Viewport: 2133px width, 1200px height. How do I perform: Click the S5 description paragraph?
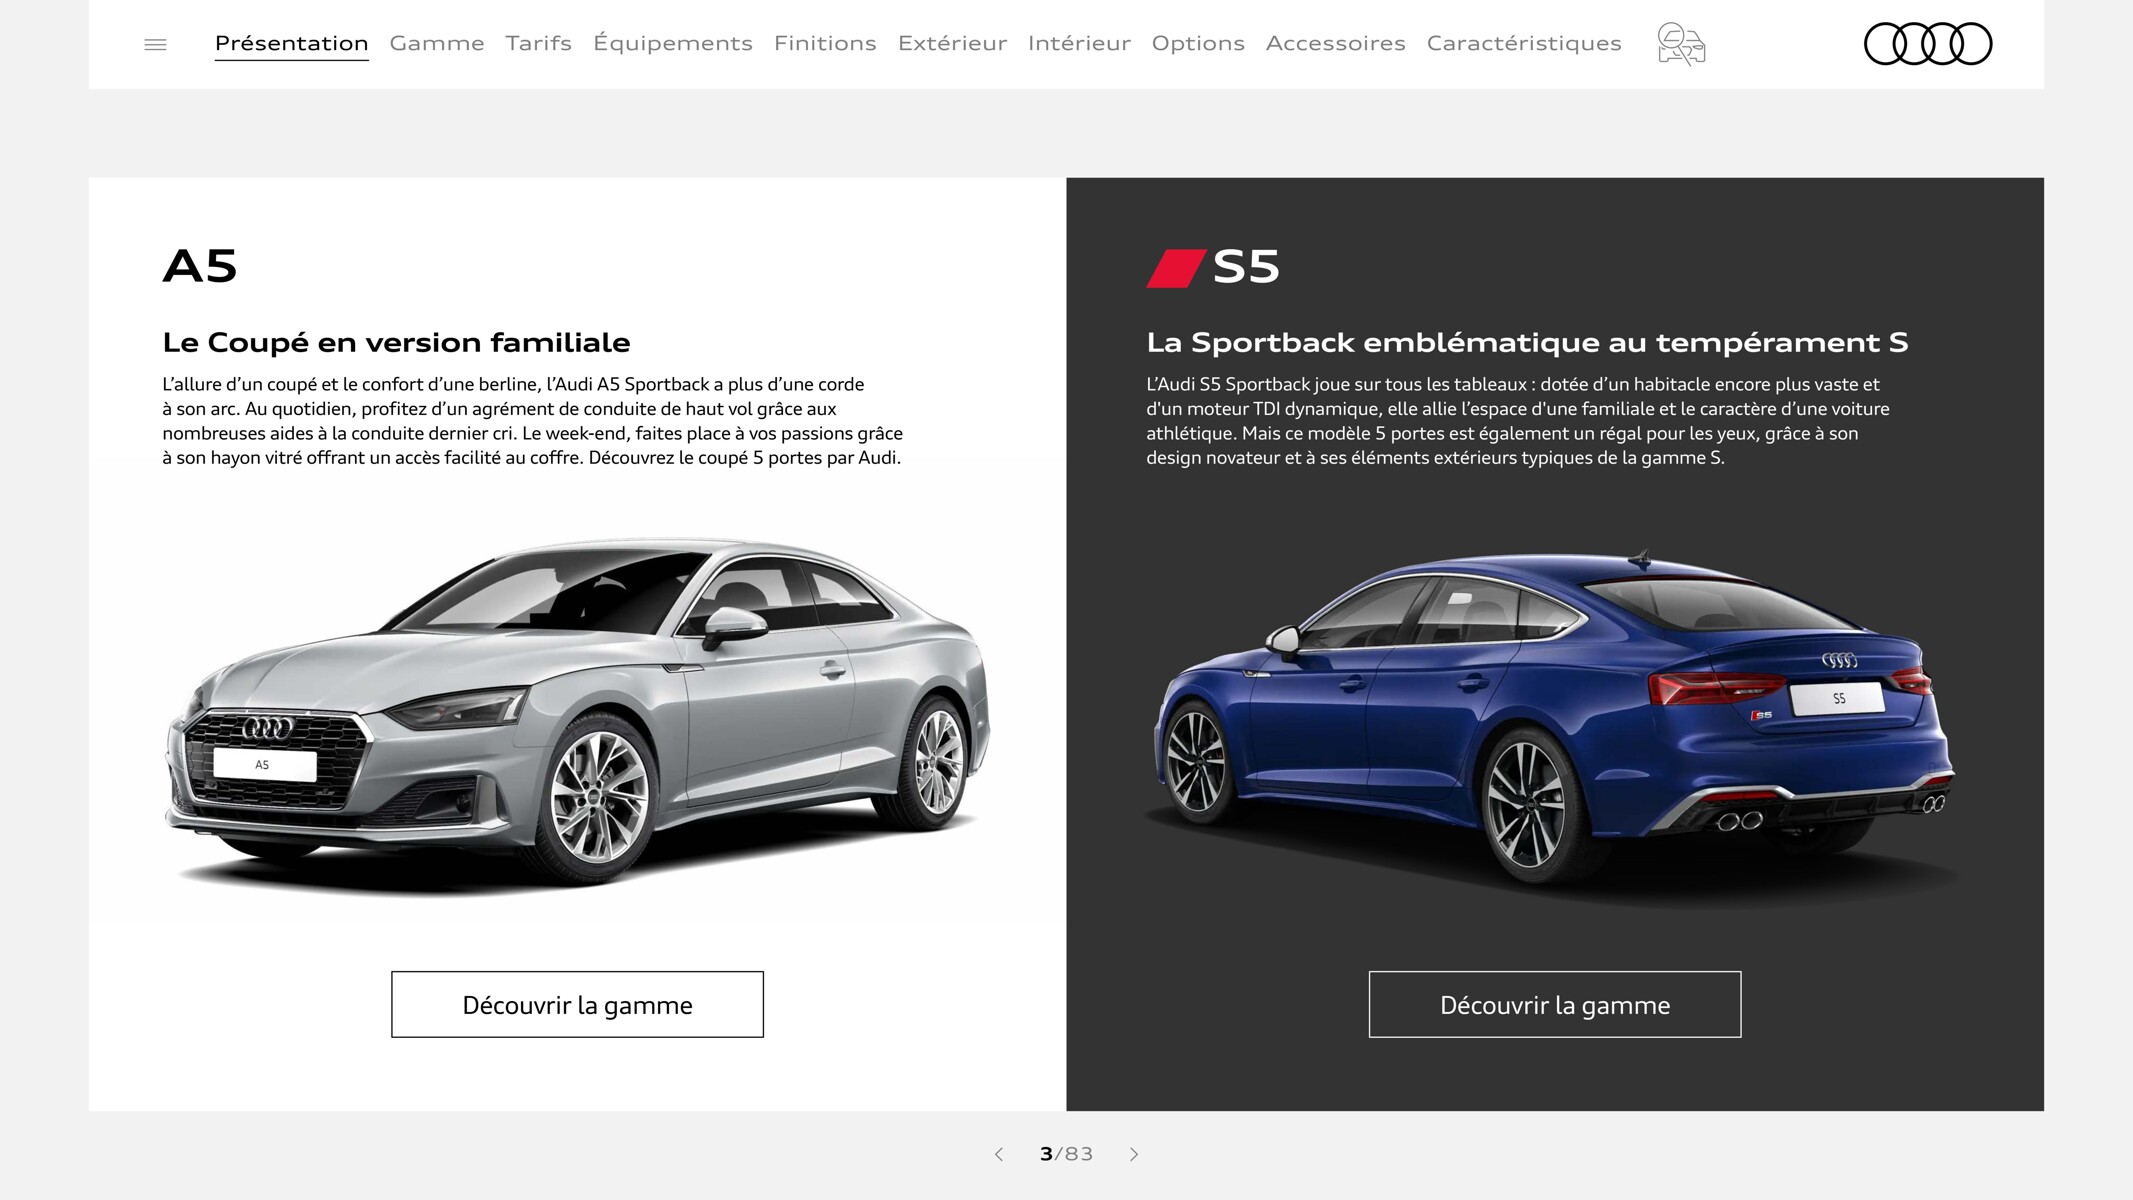(x=1518, y=421)
